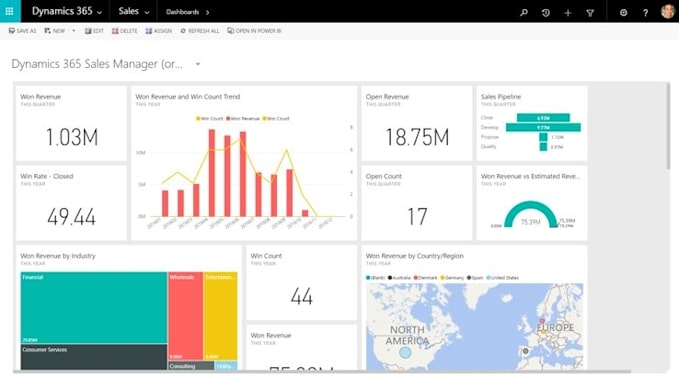Screen dimensions: 680x378
Task: Click the vertical dashboard scrollbar
Action: [x=668, y=126]
